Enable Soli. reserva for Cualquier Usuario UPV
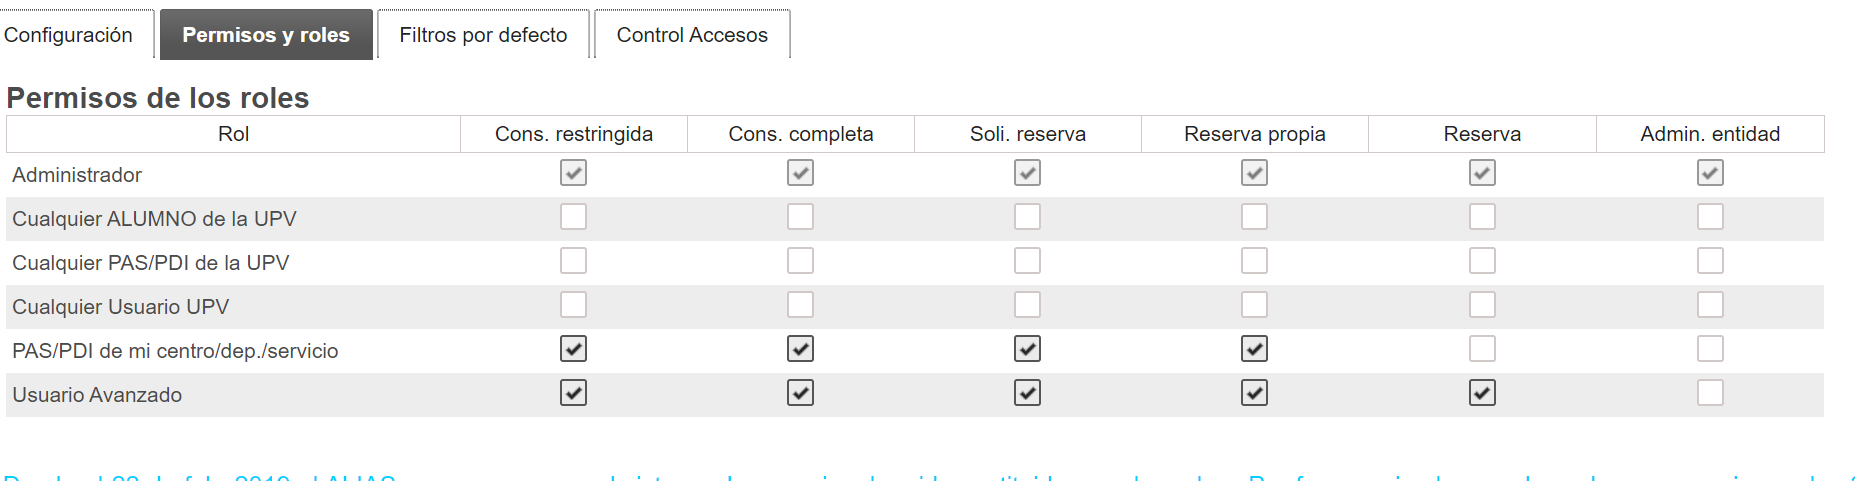 click(1027, 305)
